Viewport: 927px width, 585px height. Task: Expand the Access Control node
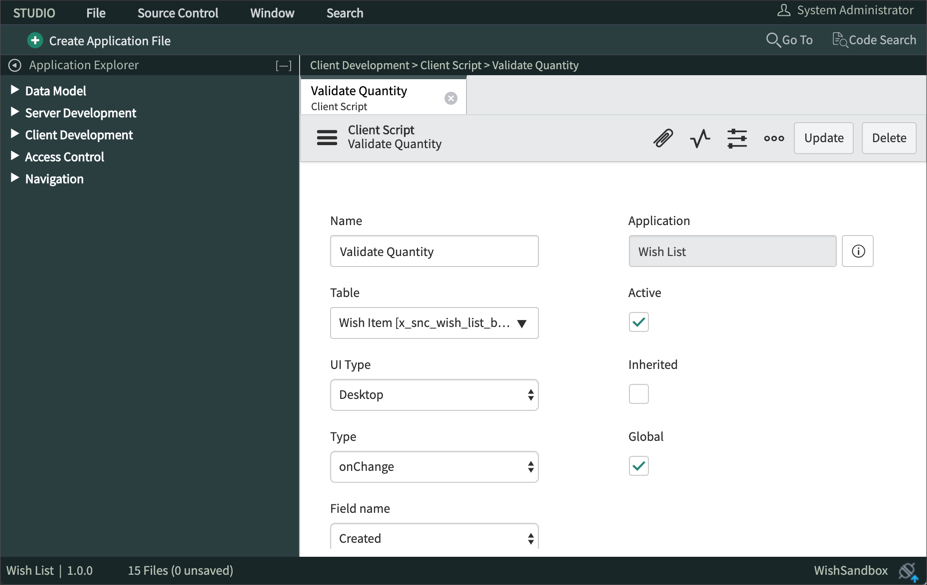pyautogui.click(x=15, y=156)
